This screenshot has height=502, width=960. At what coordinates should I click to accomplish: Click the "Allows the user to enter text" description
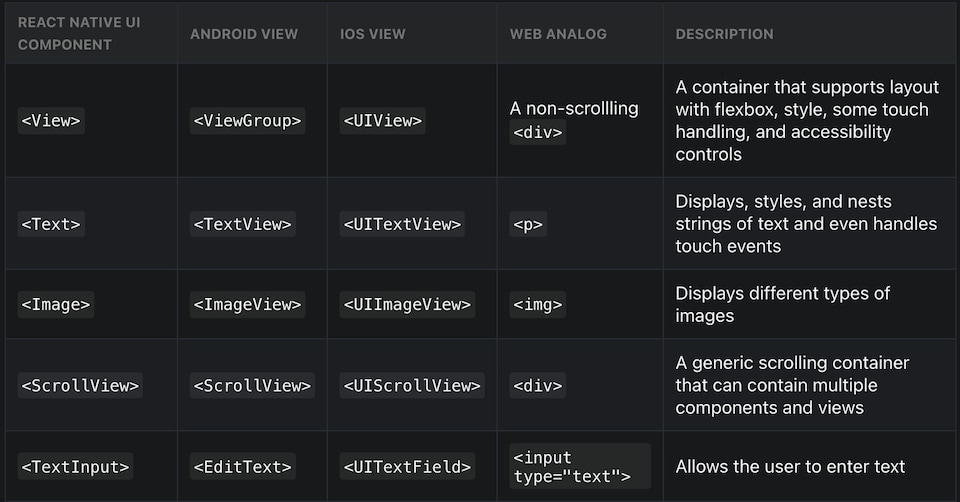coord(790,466)
